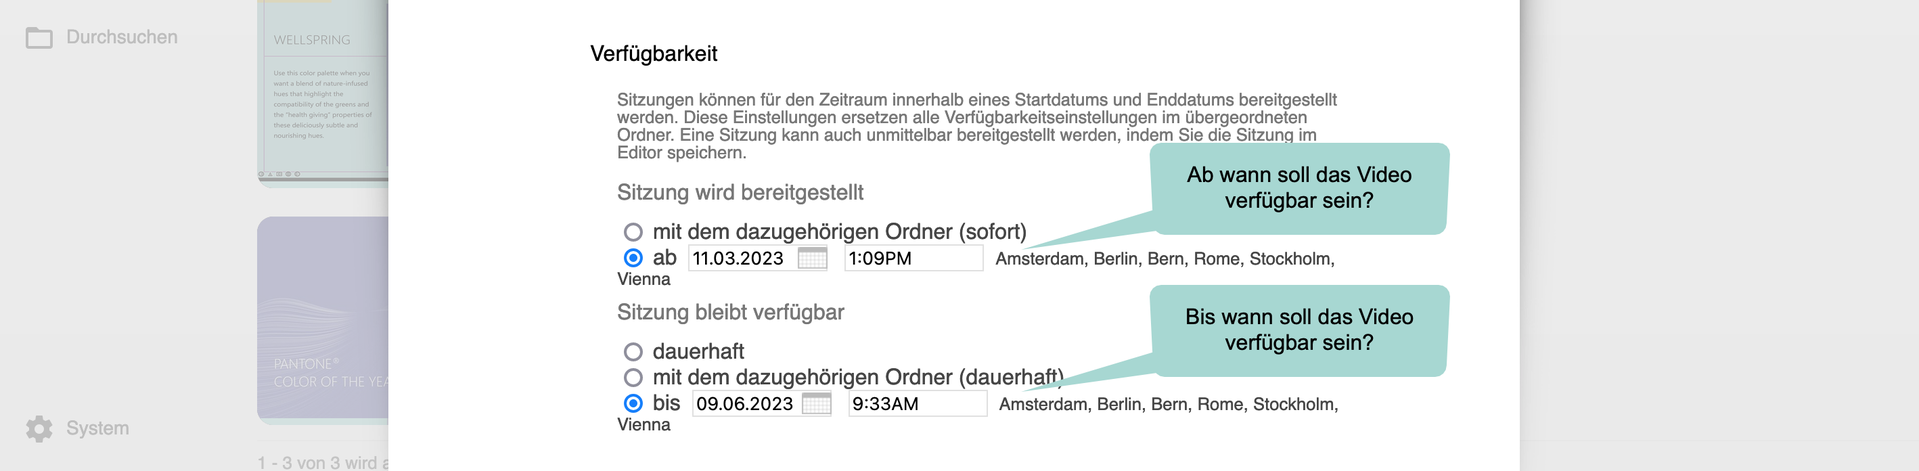Select 'mit dem dazugehörigen Ordner (sofort)' option
Screen dimensions: 1919x471
[633, 233]
